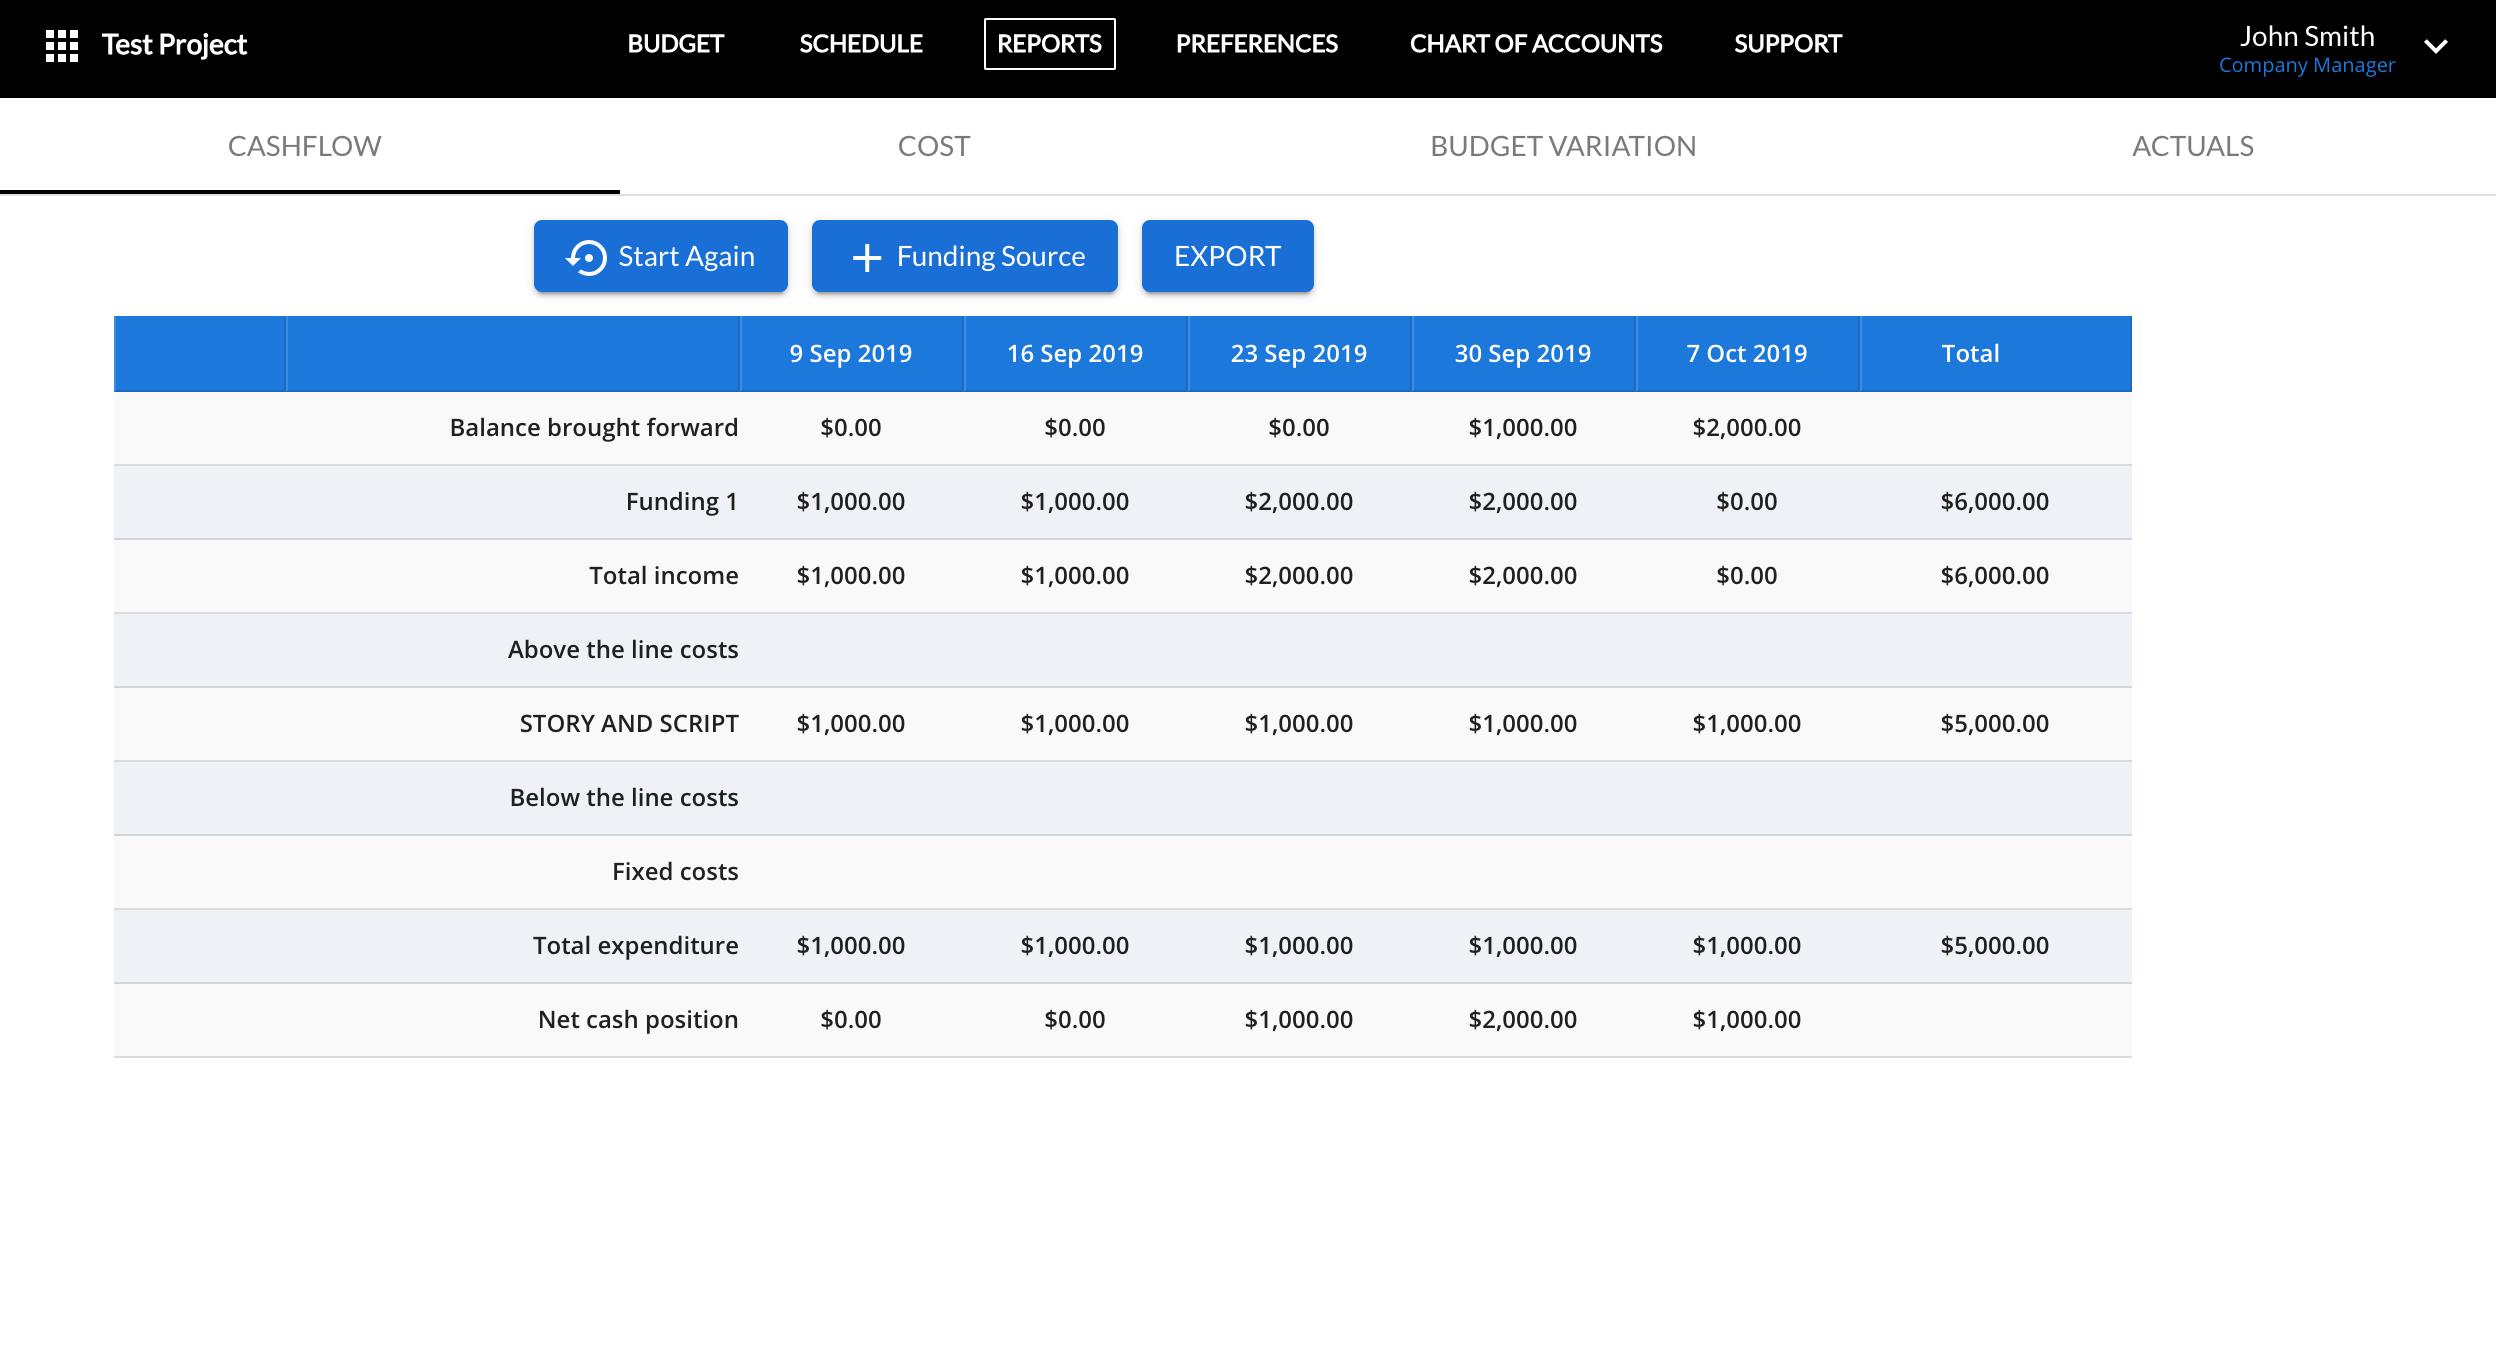Viewport: 2496px width, 1364px height.
Task: Select the CASHFLOW tab
Action: (304, 146)
